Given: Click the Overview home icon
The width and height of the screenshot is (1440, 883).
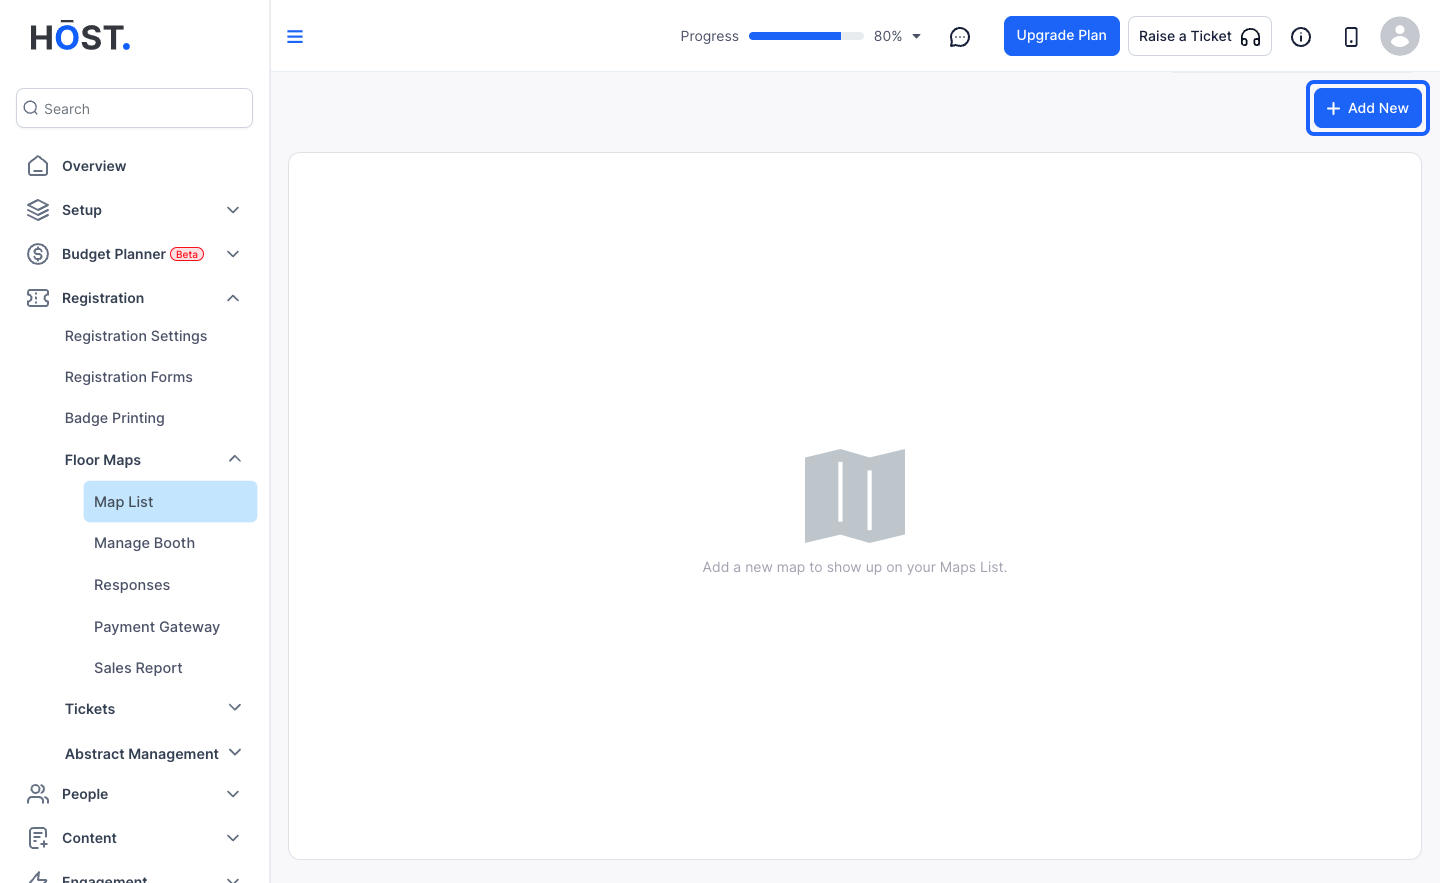Looking at the screenshot, I should click(38, 166).
